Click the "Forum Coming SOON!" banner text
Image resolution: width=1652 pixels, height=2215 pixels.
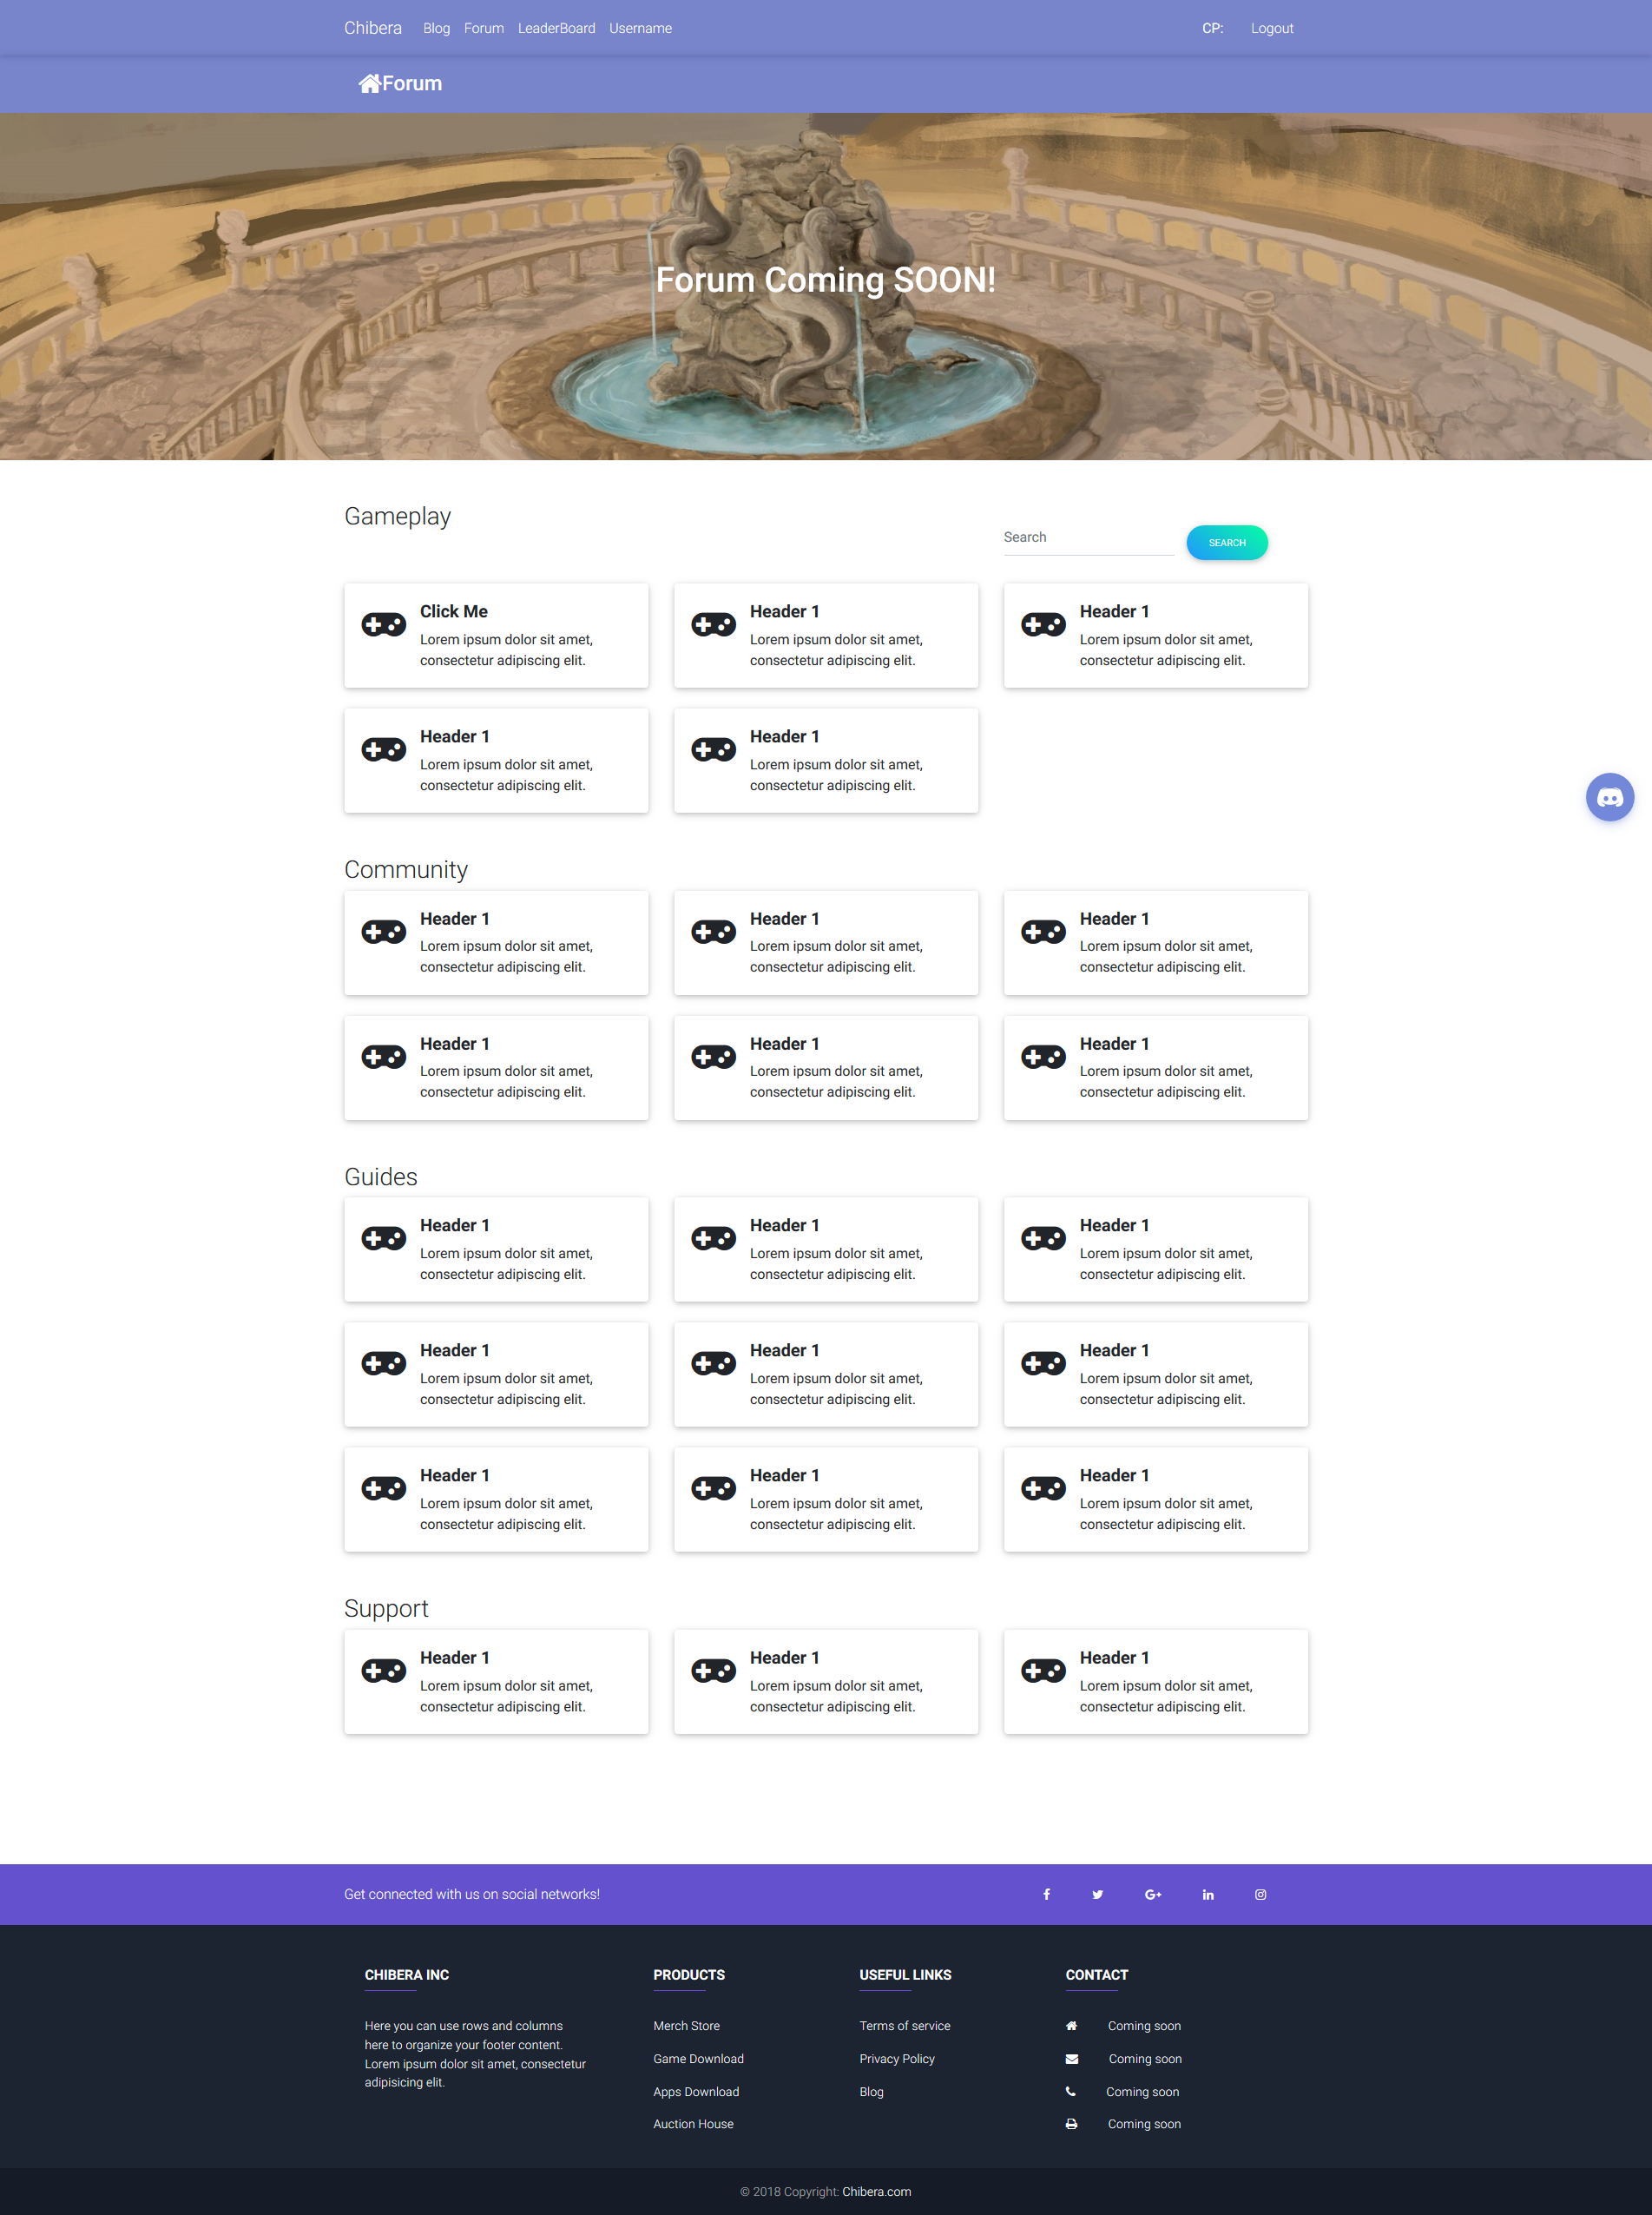tap(826, 280)
